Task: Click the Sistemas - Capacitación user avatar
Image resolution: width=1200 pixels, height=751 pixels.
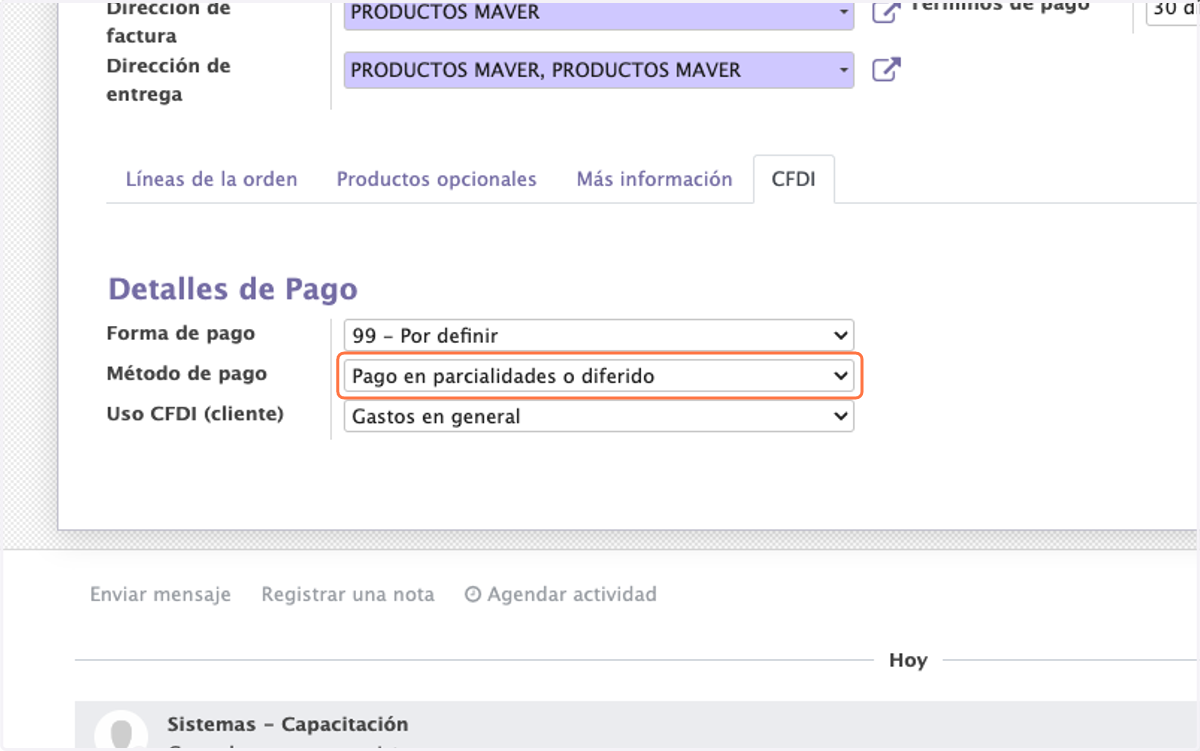Action: point(120,733)
